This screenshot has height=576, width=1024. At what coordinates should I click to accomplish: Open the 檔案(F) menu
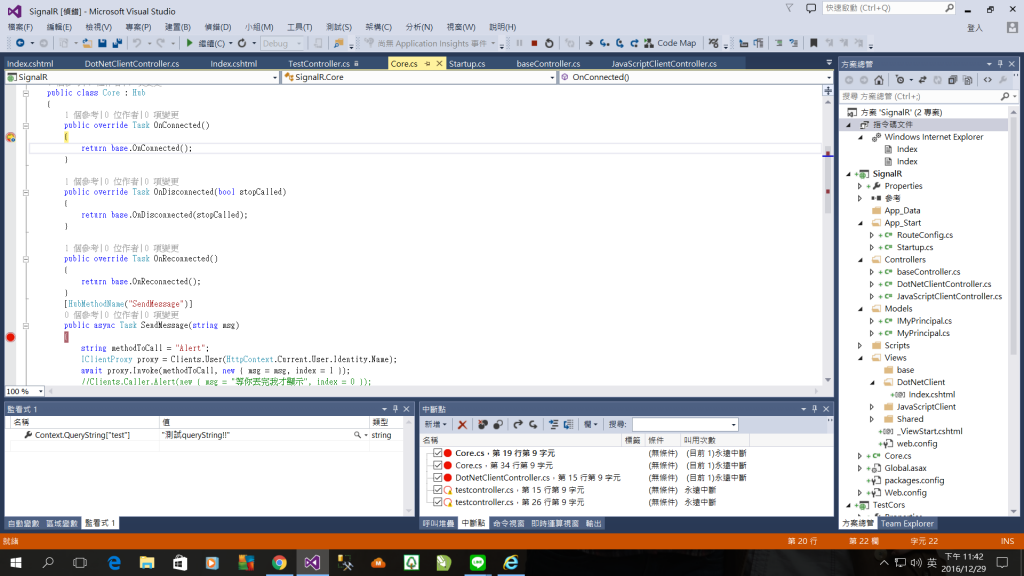pyautogui.click(x=20, y=27)
